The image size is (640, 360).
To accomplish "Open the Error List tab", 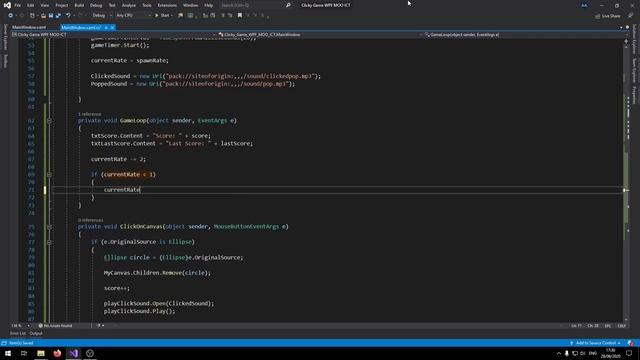I will coord(18,333).
